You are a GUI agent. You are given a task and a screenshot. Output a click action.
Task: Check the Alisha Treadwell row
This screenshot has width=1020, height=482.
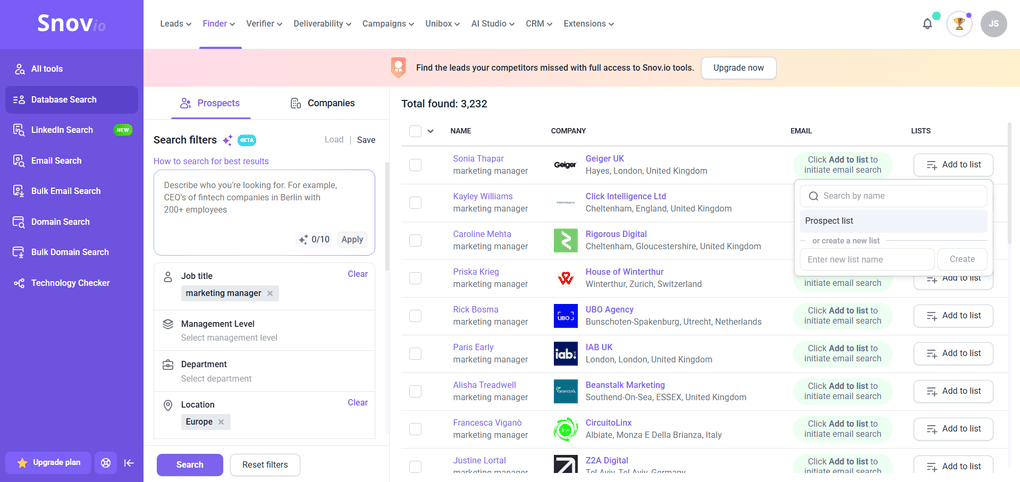[415, 392]
